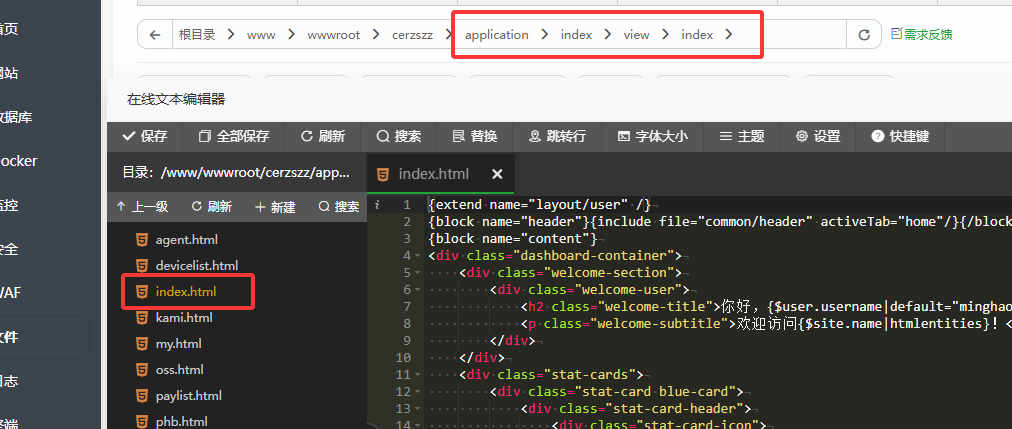Screen dimensions: 1012x429
Task: Open 替换 replace tool in editor toolbar
Action: (x=474, y=136)
